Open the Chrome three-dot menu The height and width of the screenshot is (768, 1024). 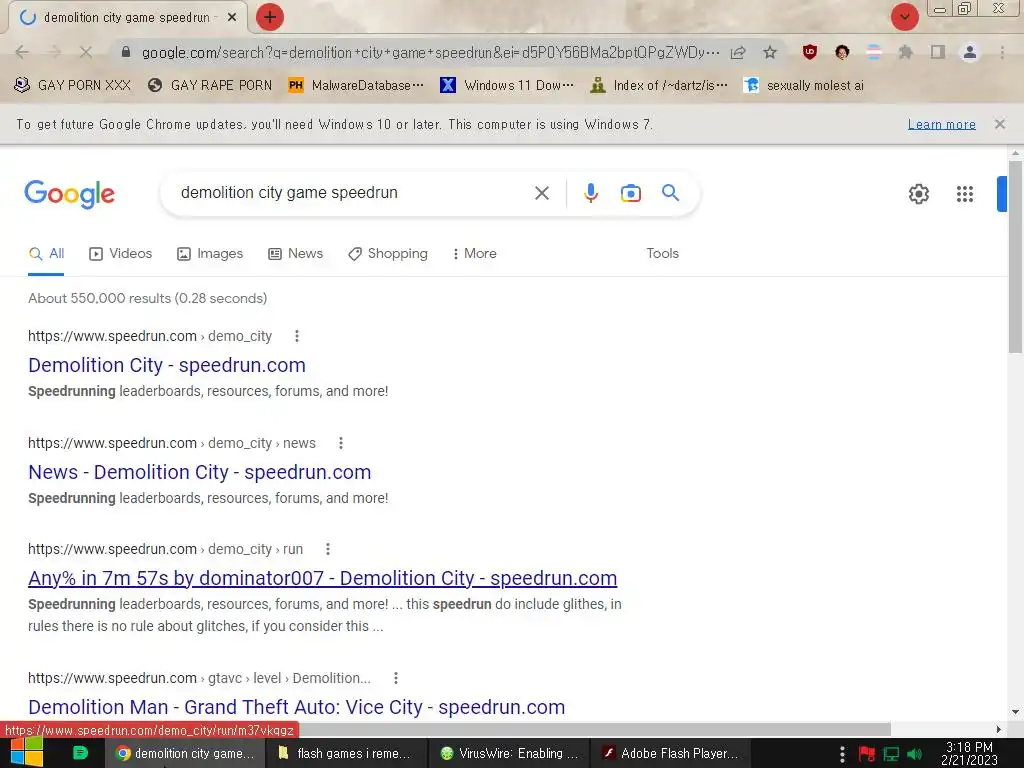point(1002,52)
